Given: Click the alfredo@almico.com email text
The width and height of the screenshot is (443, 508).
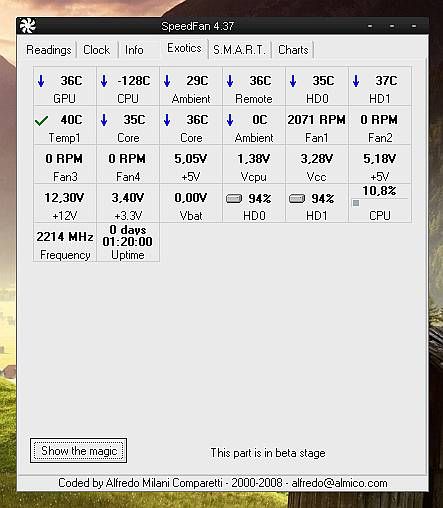Looking at the screenshot, I should point(339,483).
